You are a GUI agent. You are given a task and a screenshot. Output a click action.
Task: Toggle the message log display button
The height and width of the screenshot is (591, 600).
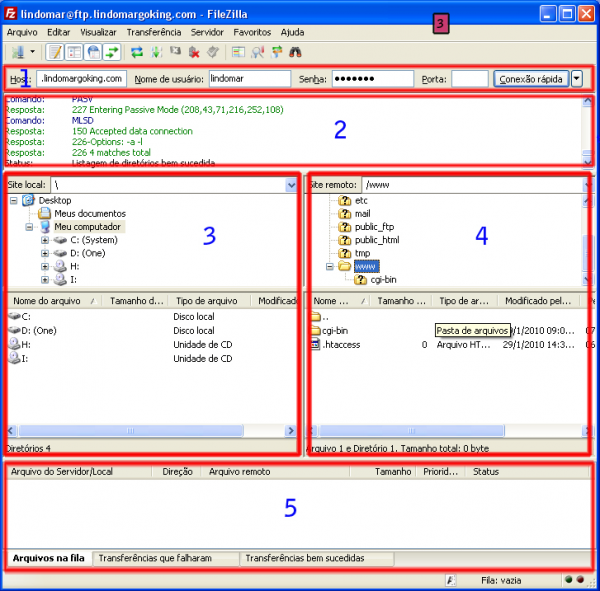tap(55, 52)
